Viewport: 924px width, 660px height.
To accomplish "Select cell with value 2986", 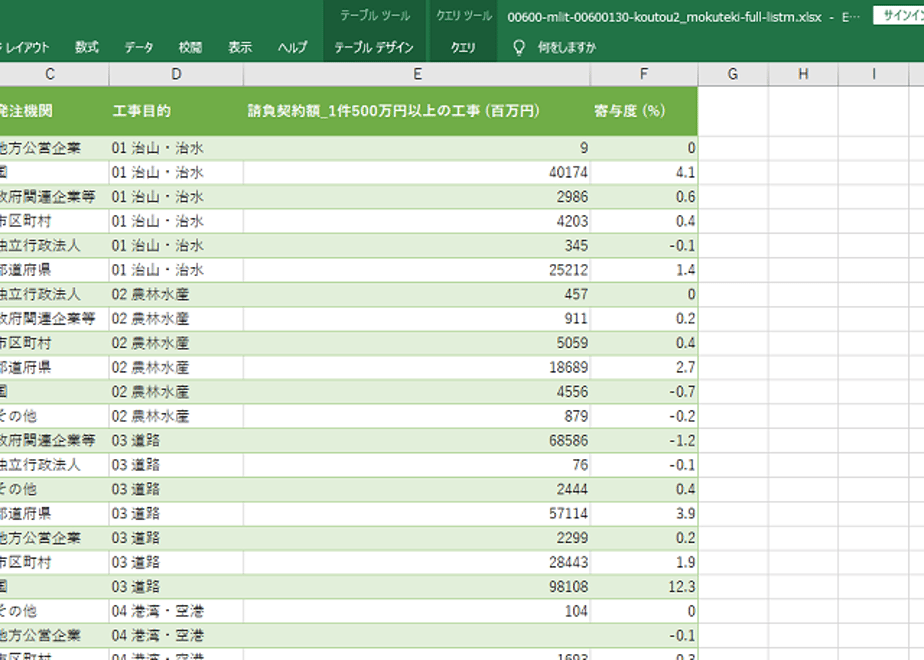I will click(x=417, y=197).
